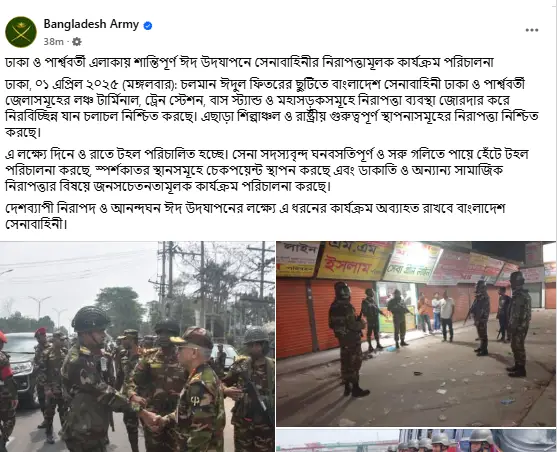Image resolution: width=557 pixels, height=452 pixels.
Task: Open the 38m post timestamp link
Action: (x=53, y=42)
